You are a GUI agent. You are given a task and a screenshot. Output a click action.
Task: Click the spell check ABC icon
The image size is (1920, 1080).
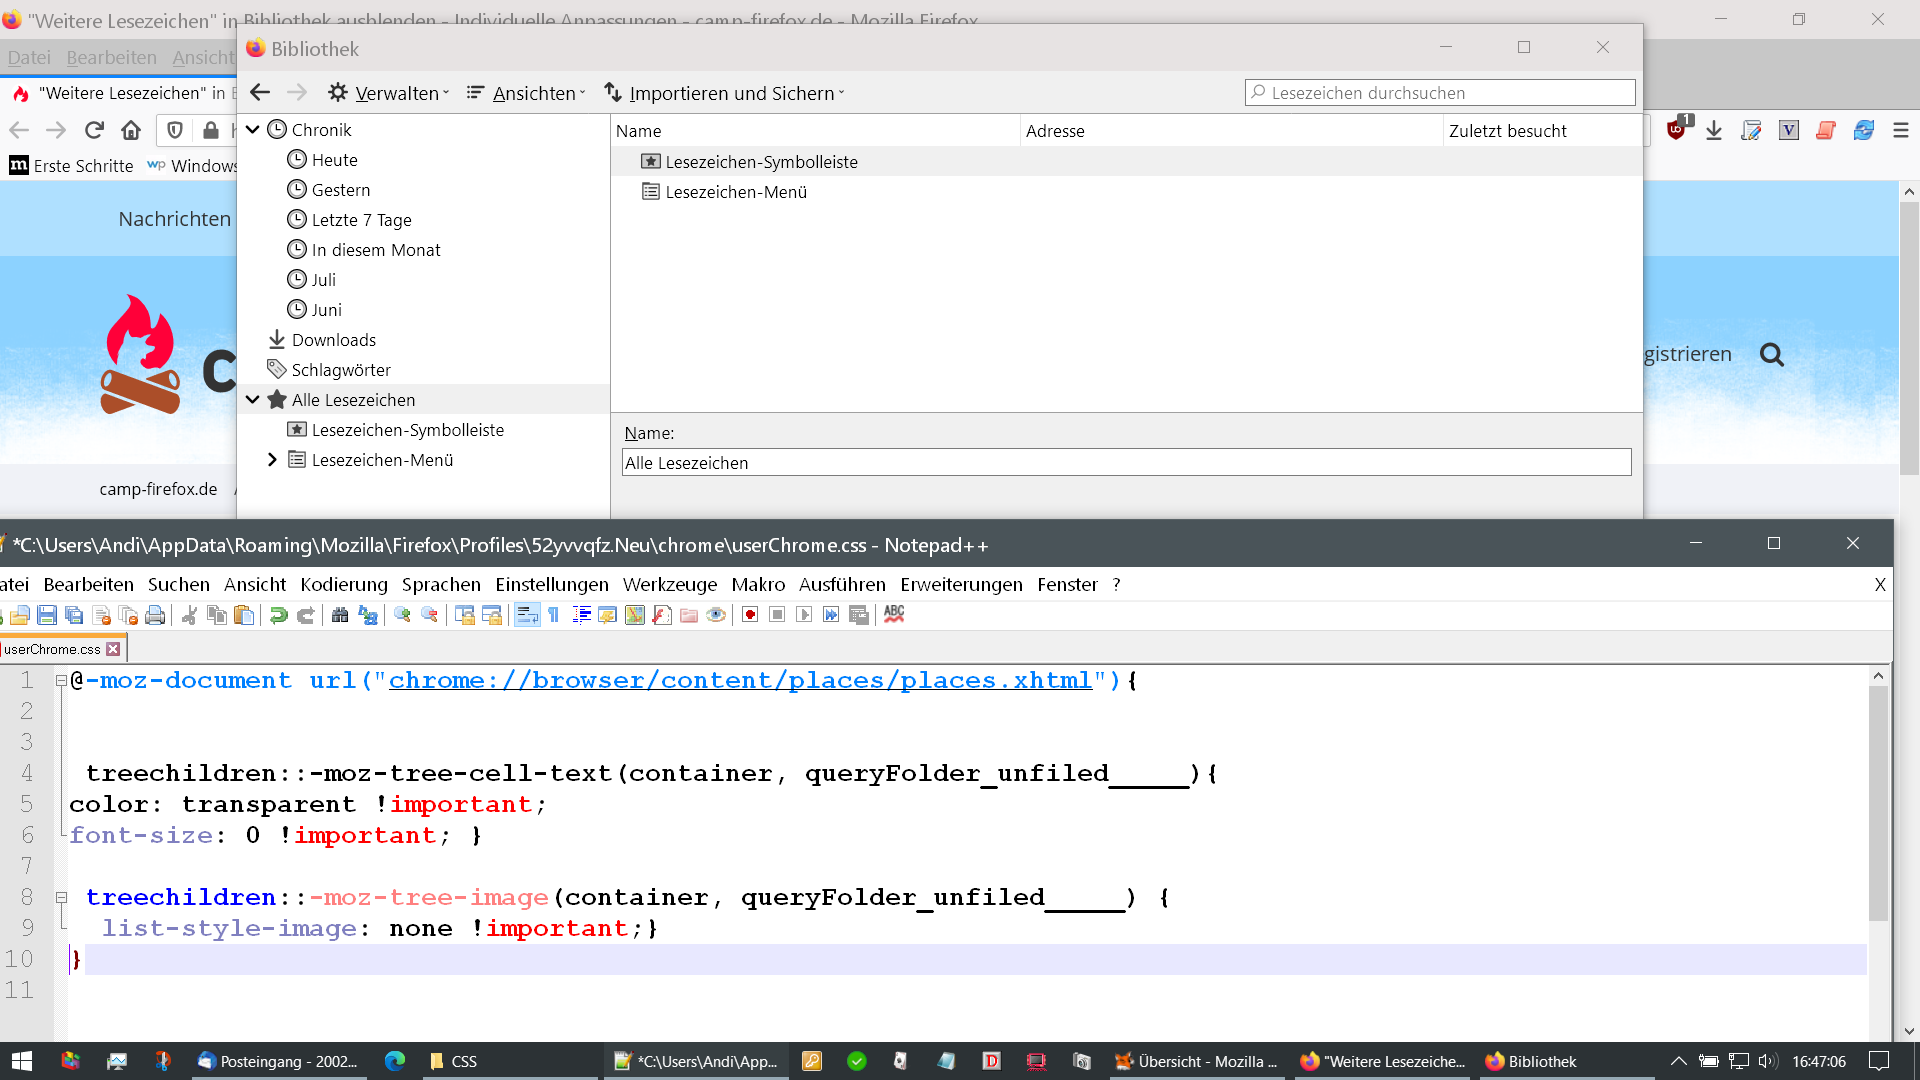[x=894, y=614]
